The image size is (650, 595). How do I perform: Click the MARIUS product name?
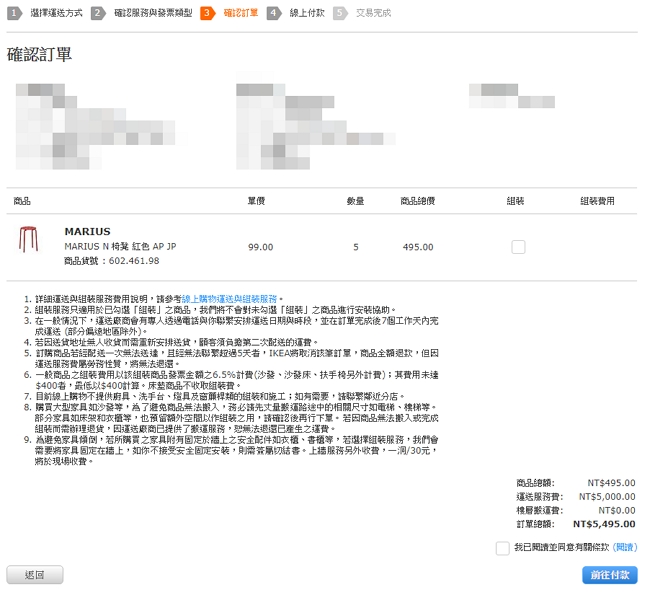[x=87, y=231]
